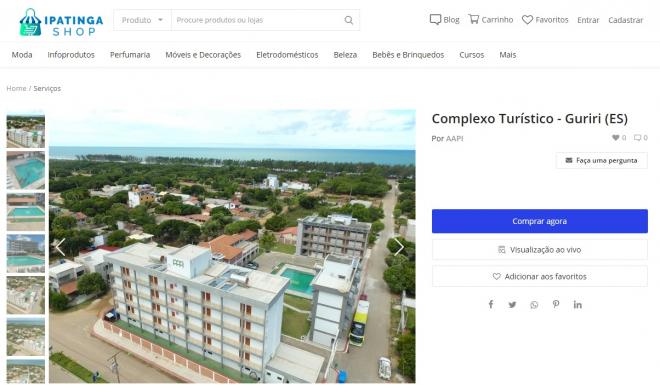Image resolution: width=660 pixels, height=385 pixels.
Task: Share on Facebook
Action: pos(491,304)
